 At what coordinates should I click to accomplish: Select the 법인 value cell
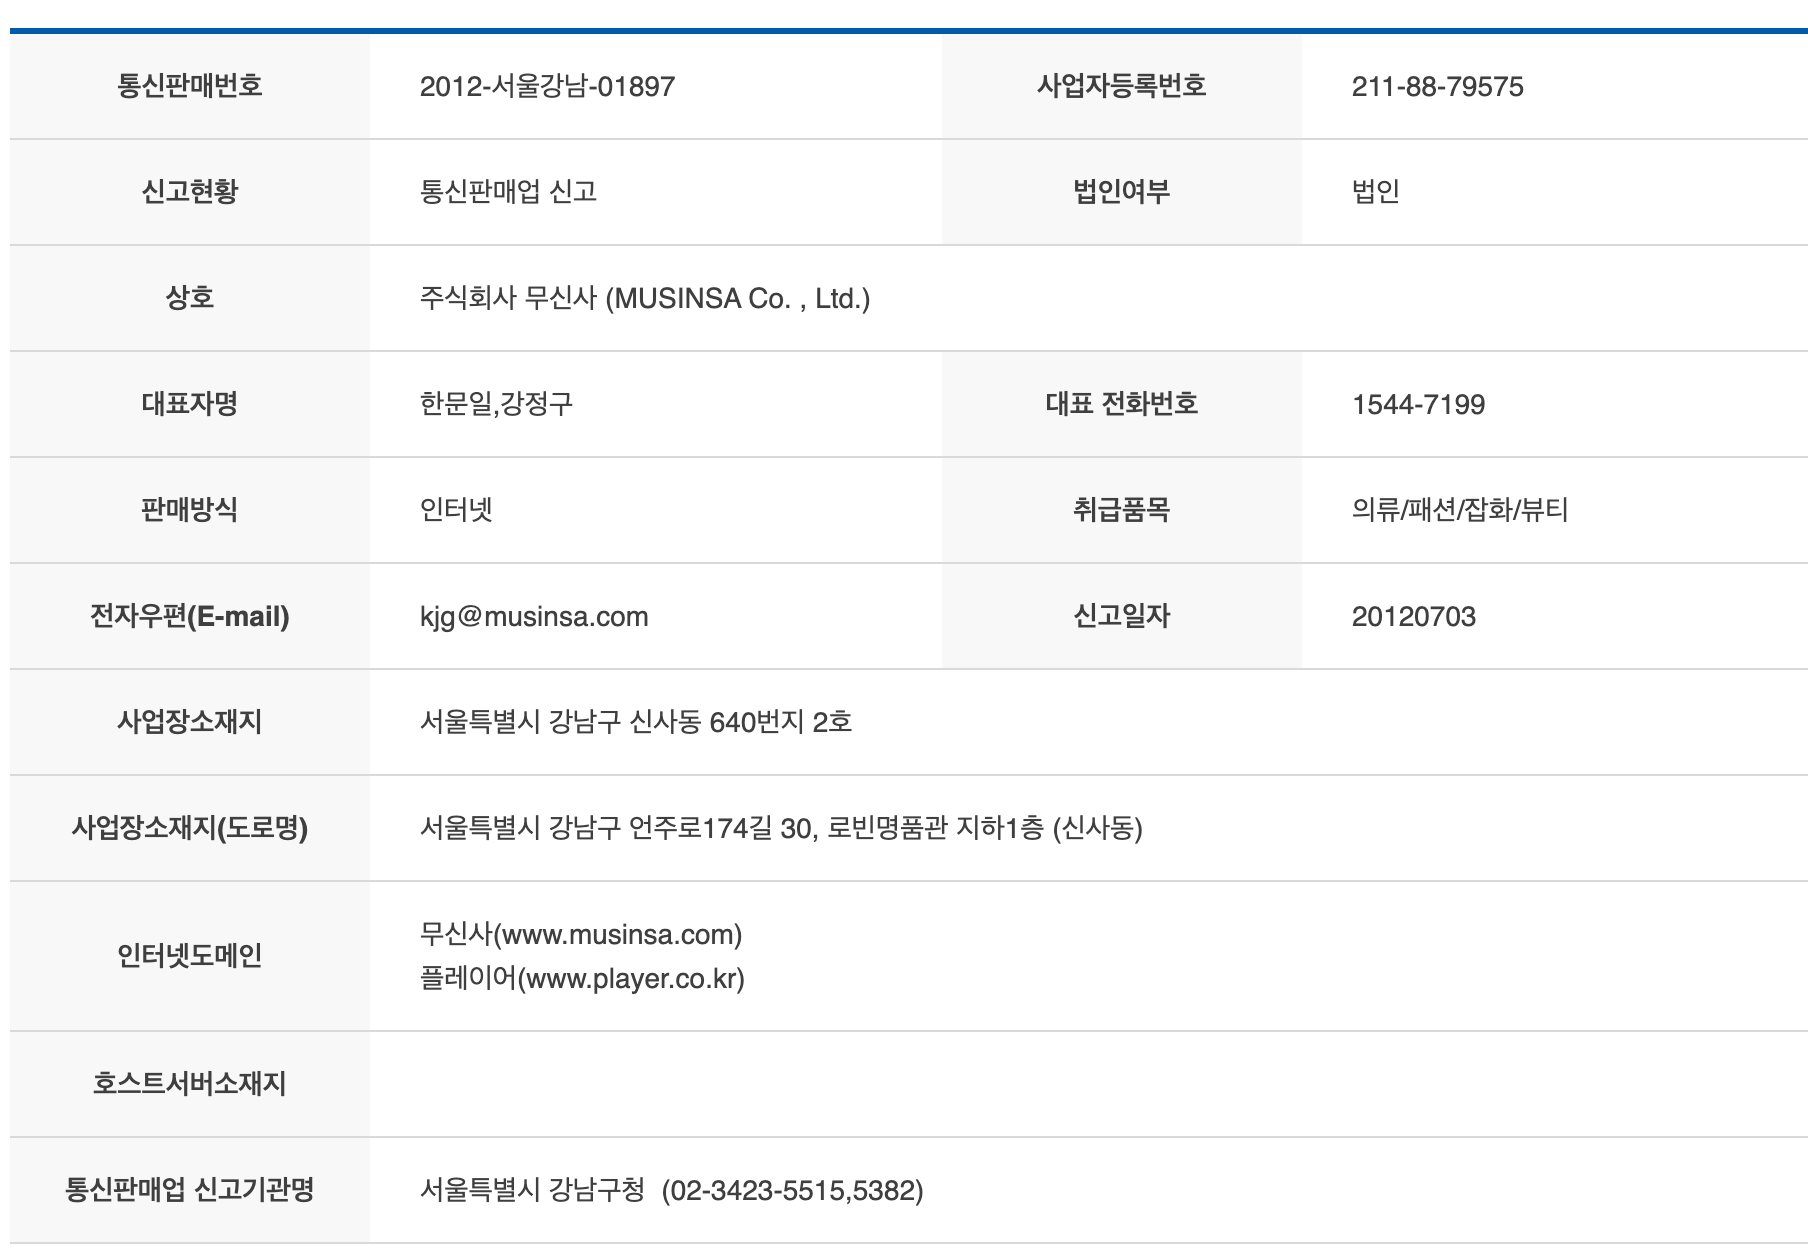pyautogui.click(x=1555, y=192)
